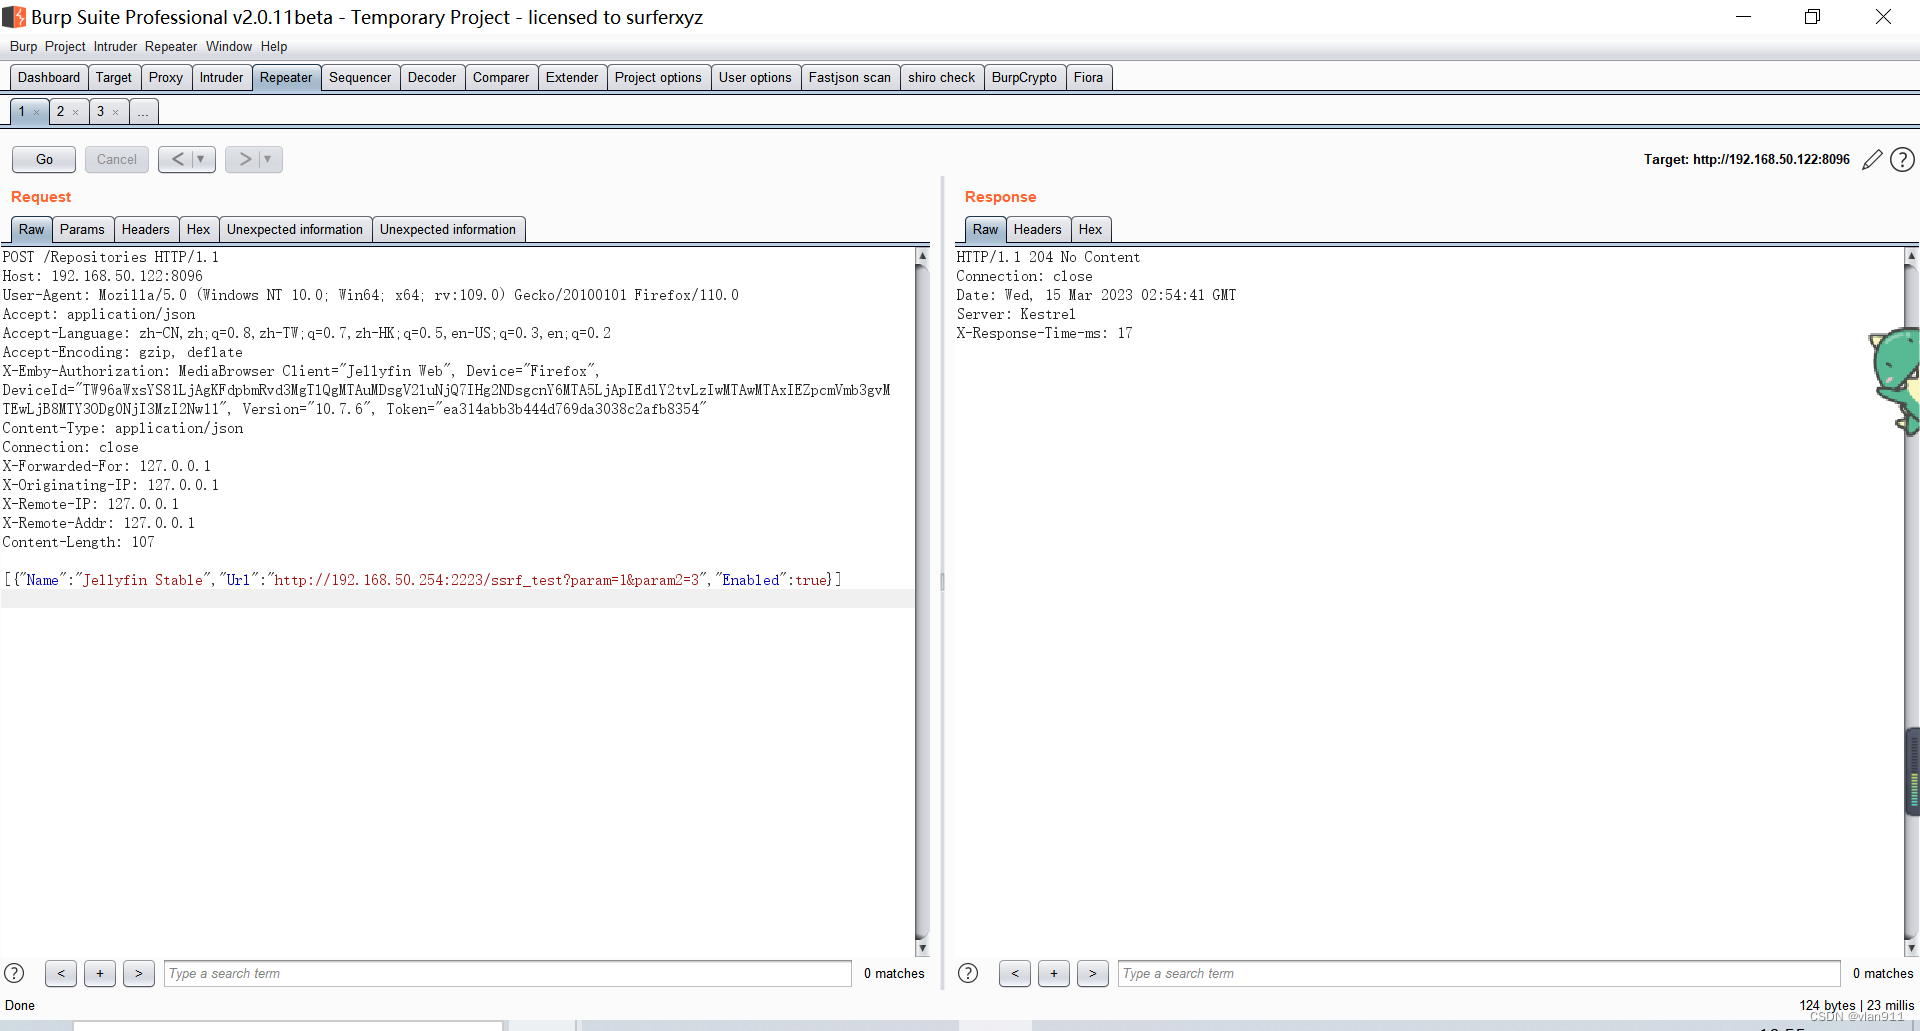
Task: Open response search options plus button
Action: click(x=1054, y=973)
